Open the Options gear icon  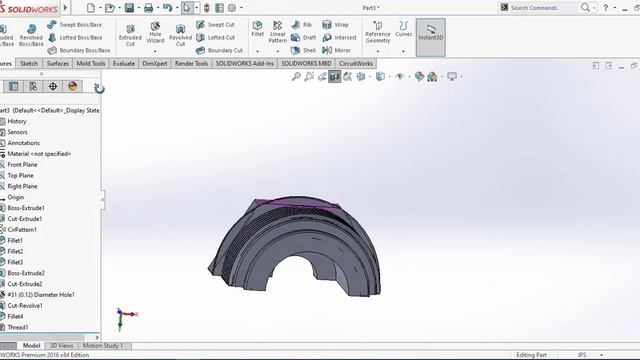point(232,8)
